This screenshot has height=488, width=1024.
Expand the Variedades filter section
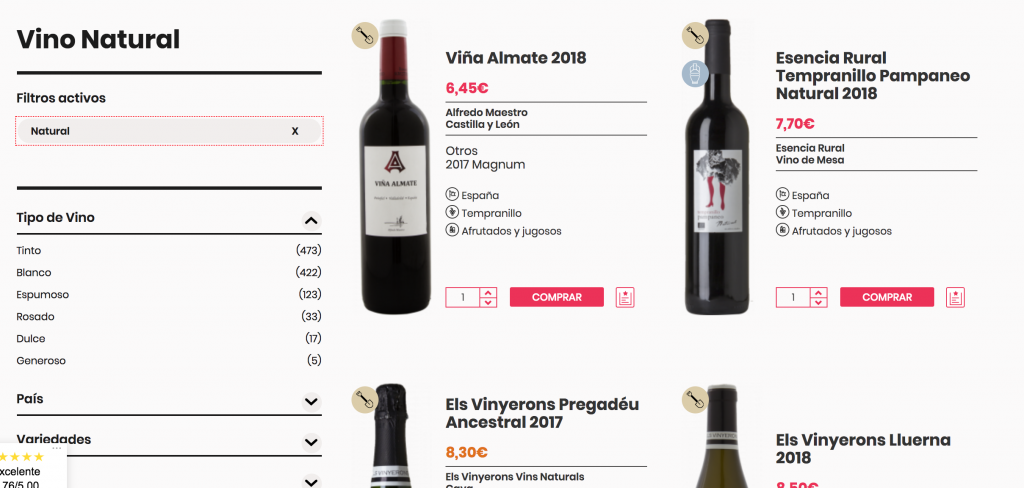coord(312,442)
